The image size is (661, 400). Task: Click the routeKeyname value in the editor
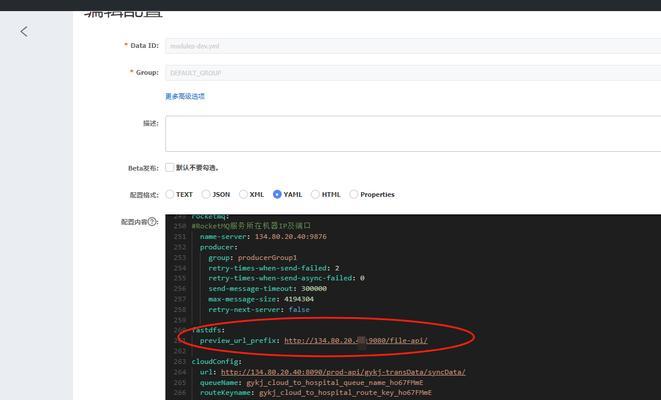(x=345, y=392)
